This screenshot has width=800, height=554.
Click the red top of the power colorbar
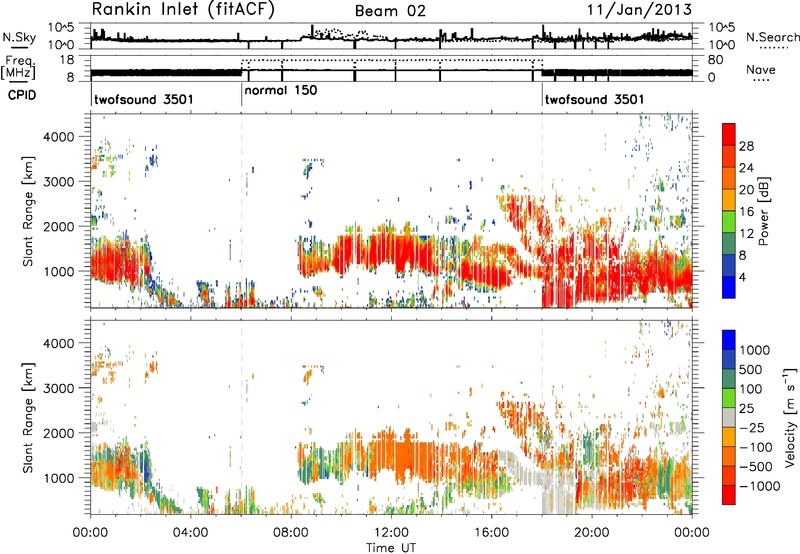point(729,134)
